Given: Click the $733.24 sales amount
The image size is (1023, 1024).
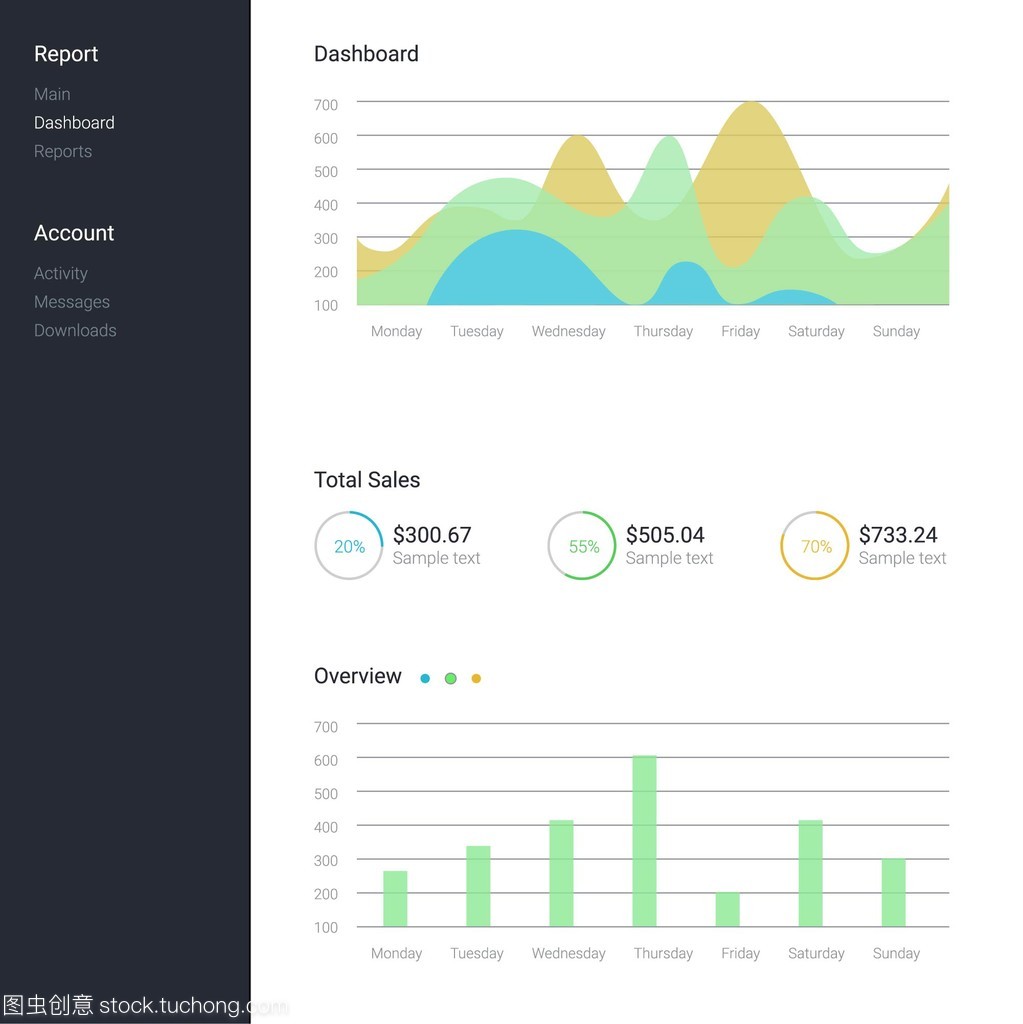Looking at the screenshot, I should [x=897, y=535].
